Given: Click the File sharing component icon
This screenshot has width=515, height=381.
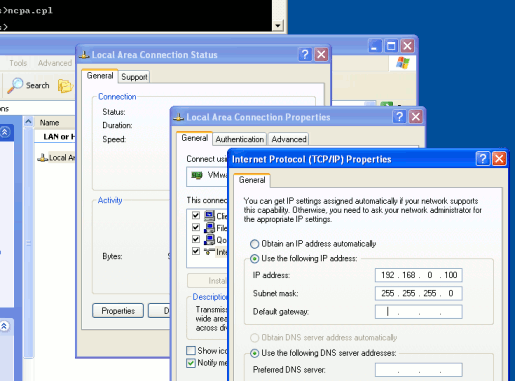Looking at the screenshot, I should [209, 228].
